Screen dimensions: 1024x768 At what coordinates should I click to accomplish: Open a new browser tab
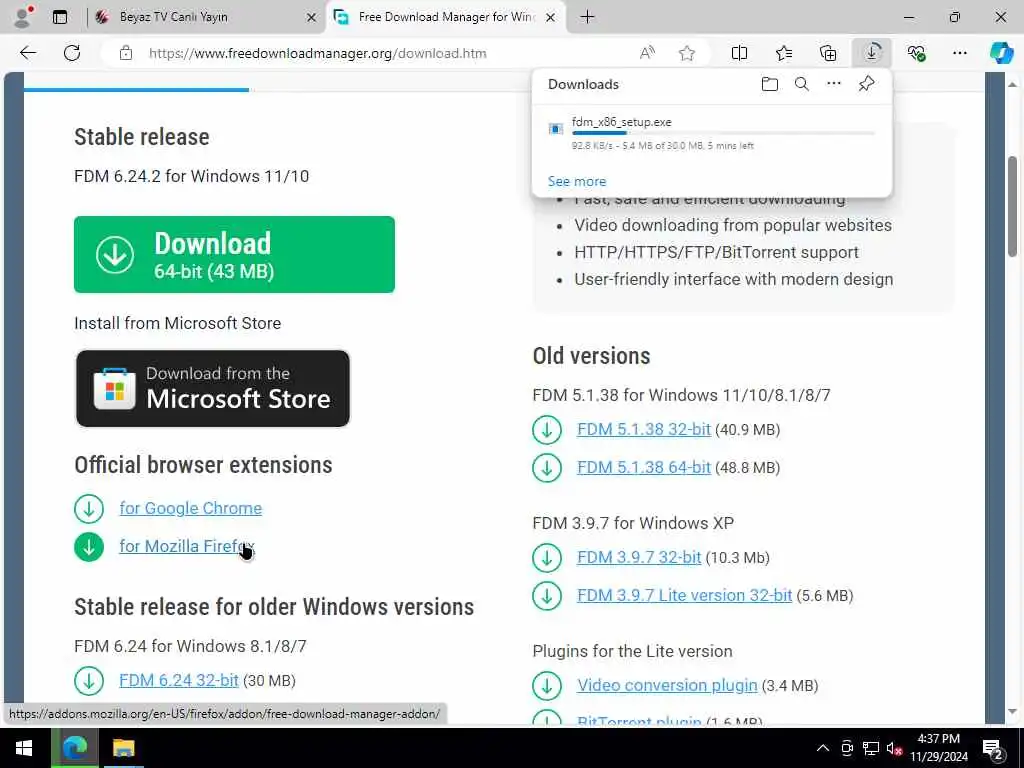587,17
